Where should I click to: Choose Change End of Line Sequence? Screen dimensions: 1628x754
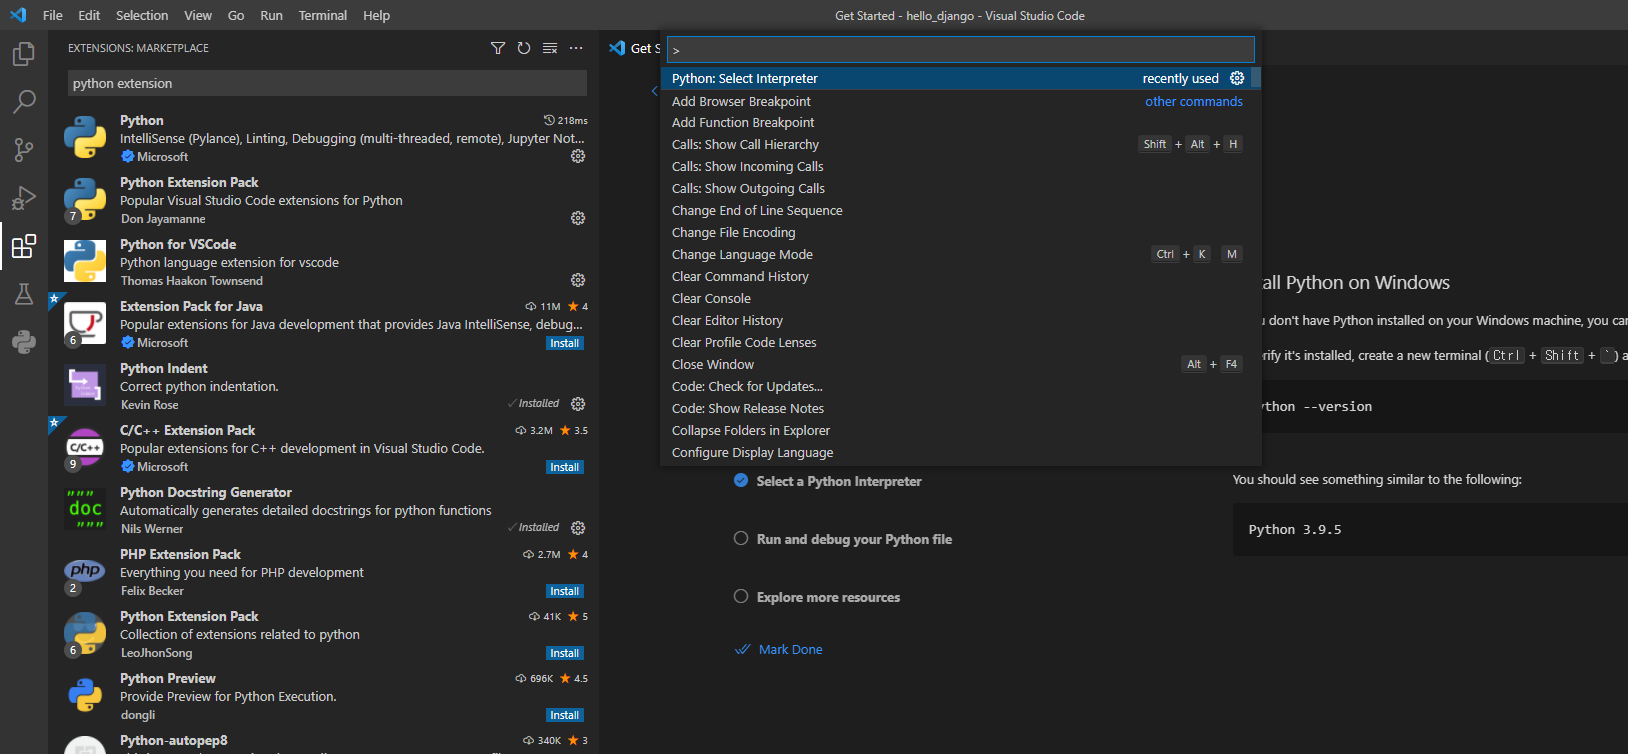pyautogui.click(x=955, y=210)
